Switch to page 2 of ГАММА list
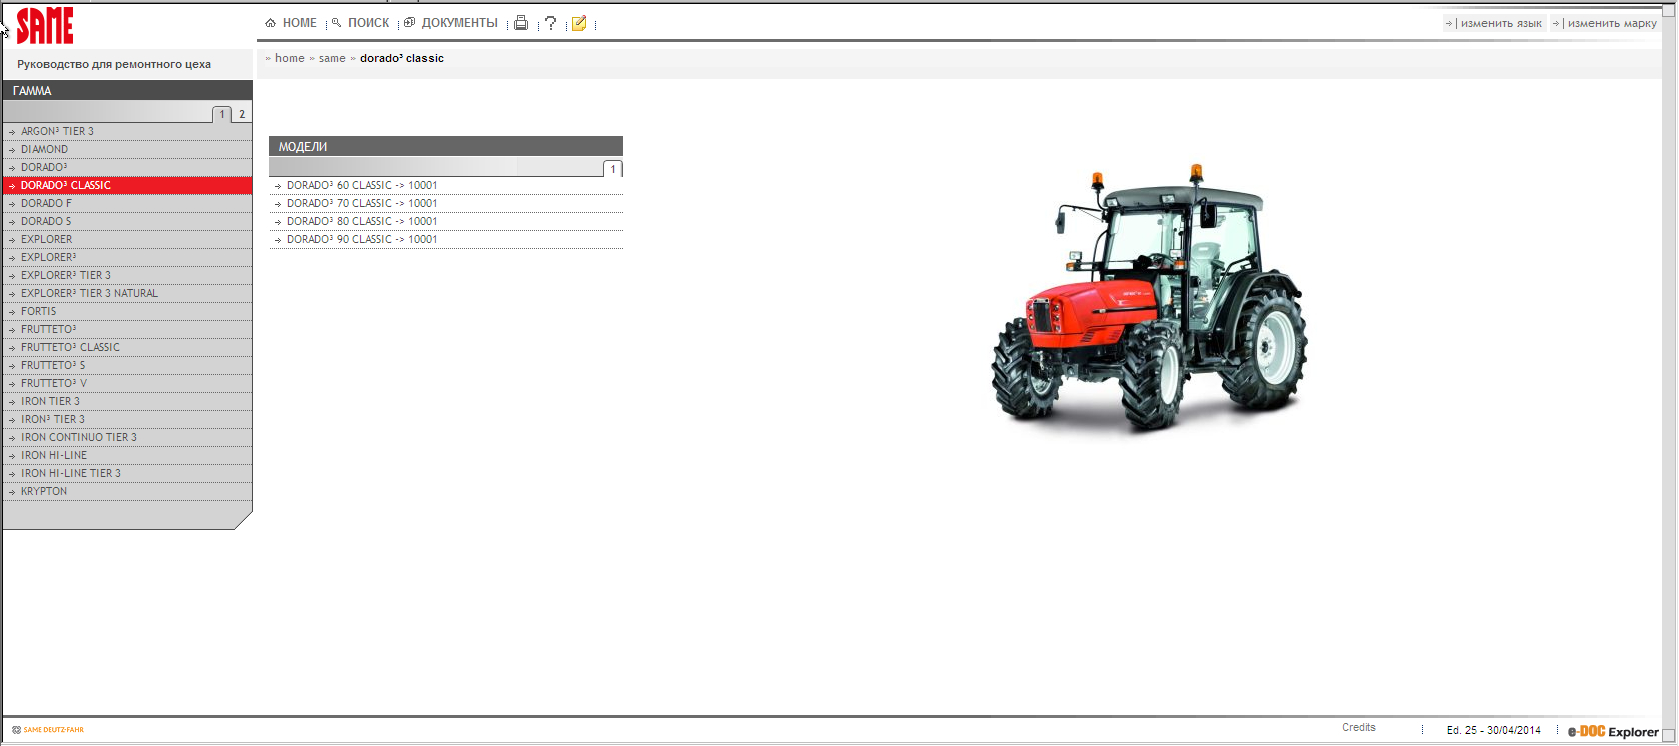The image size is (1679, 746). pyautogui.click(x=242, y=114)
